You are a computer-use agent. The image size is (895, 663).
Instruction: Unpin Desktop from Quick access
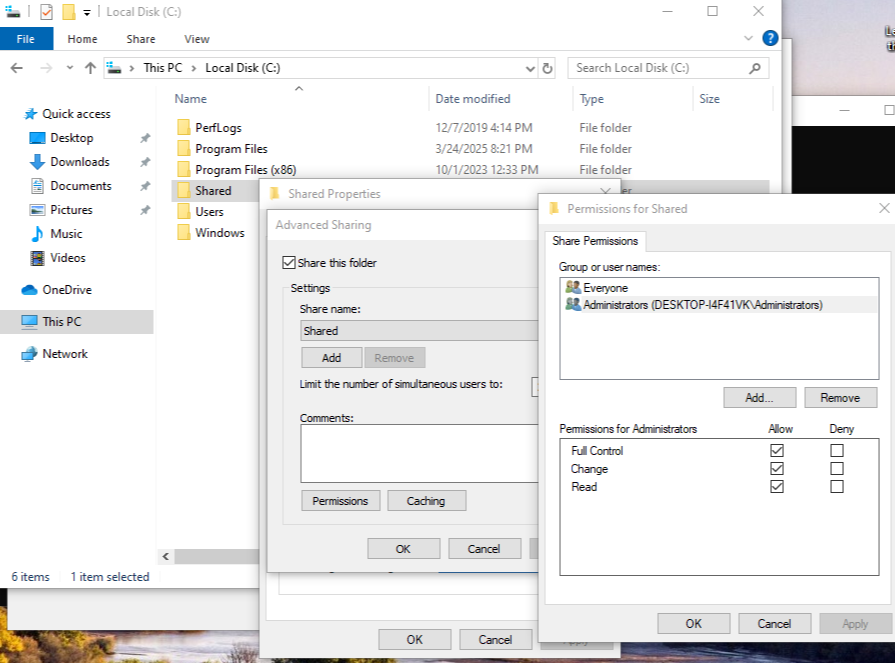[145, 138]
